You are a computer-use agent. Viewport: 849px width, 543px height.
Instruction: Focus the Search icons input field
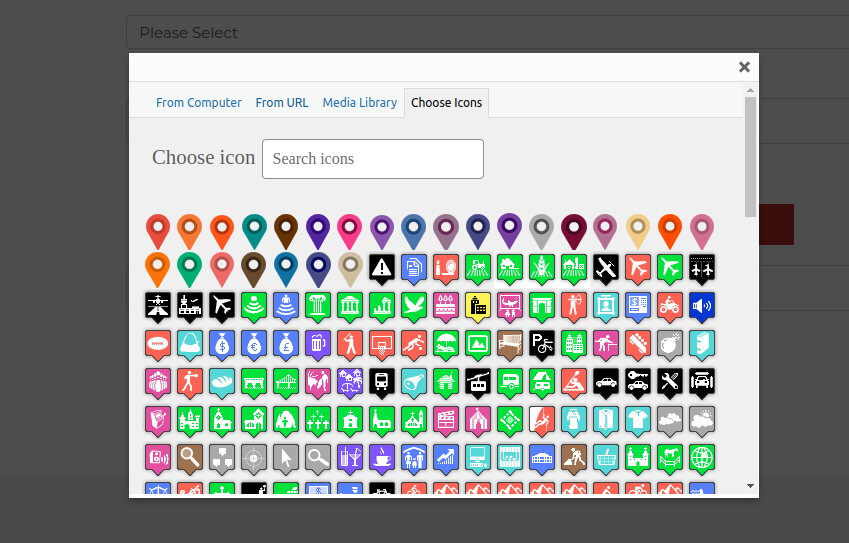tap(373, 159)
